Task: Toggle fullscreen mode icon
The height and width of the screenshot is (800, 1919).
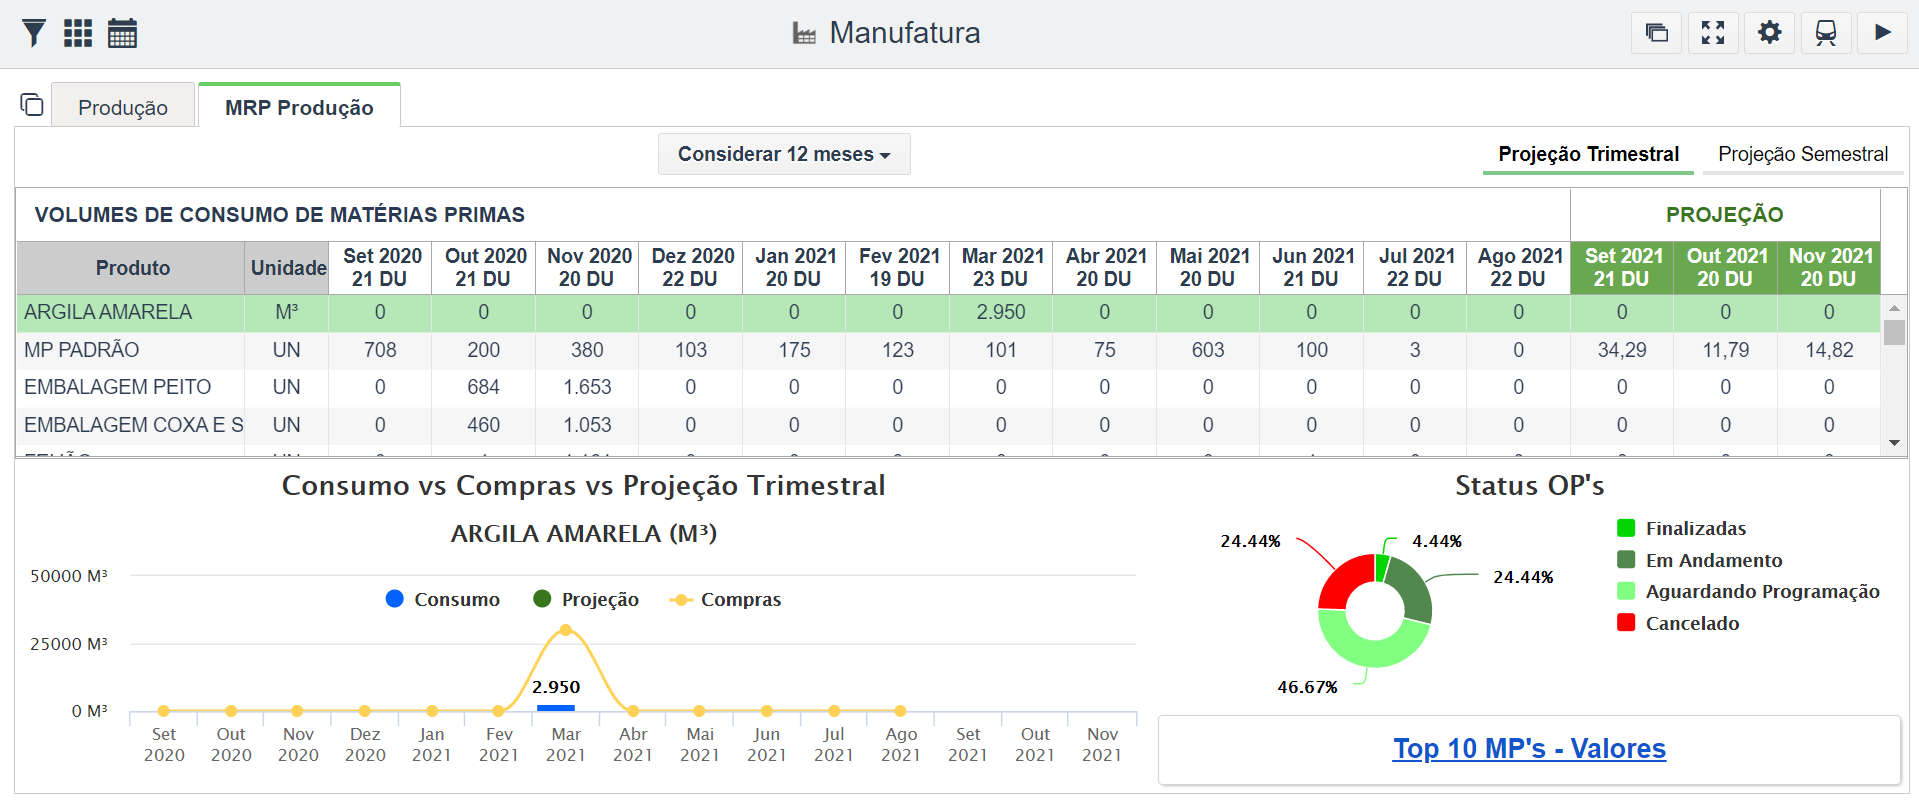Action: pos(1713,33)
